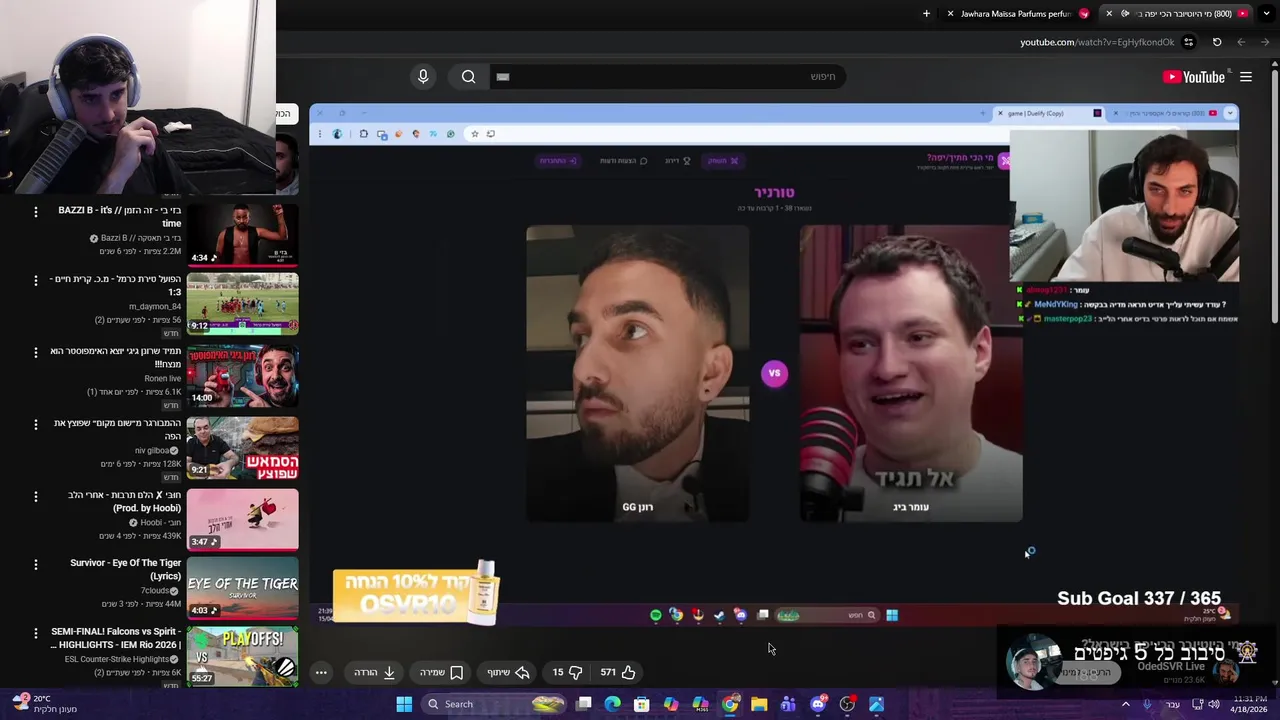1280x720 pixels.
Task: Open the 7clouds channel name
Action: click(154, 591)
